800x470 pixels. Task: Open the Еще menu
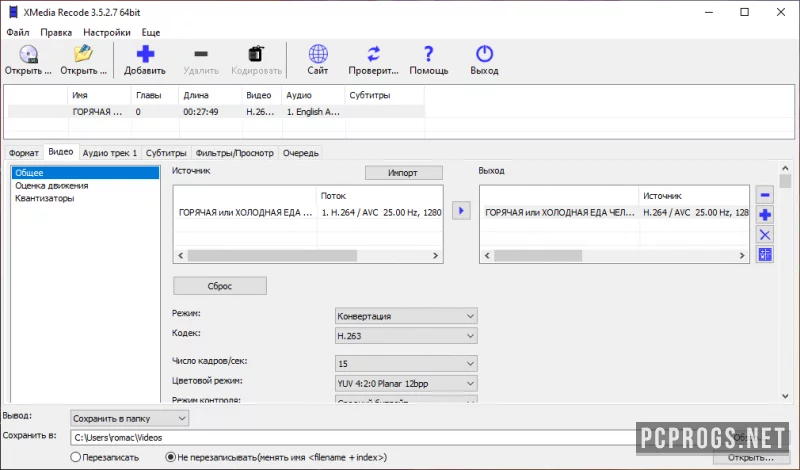click(151, 32)
